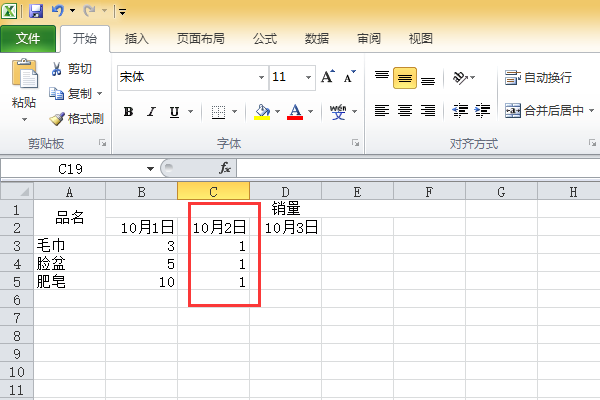600x400 pixels.
Task: Switch to the 数据 Data tab
Action: (316, 38)
